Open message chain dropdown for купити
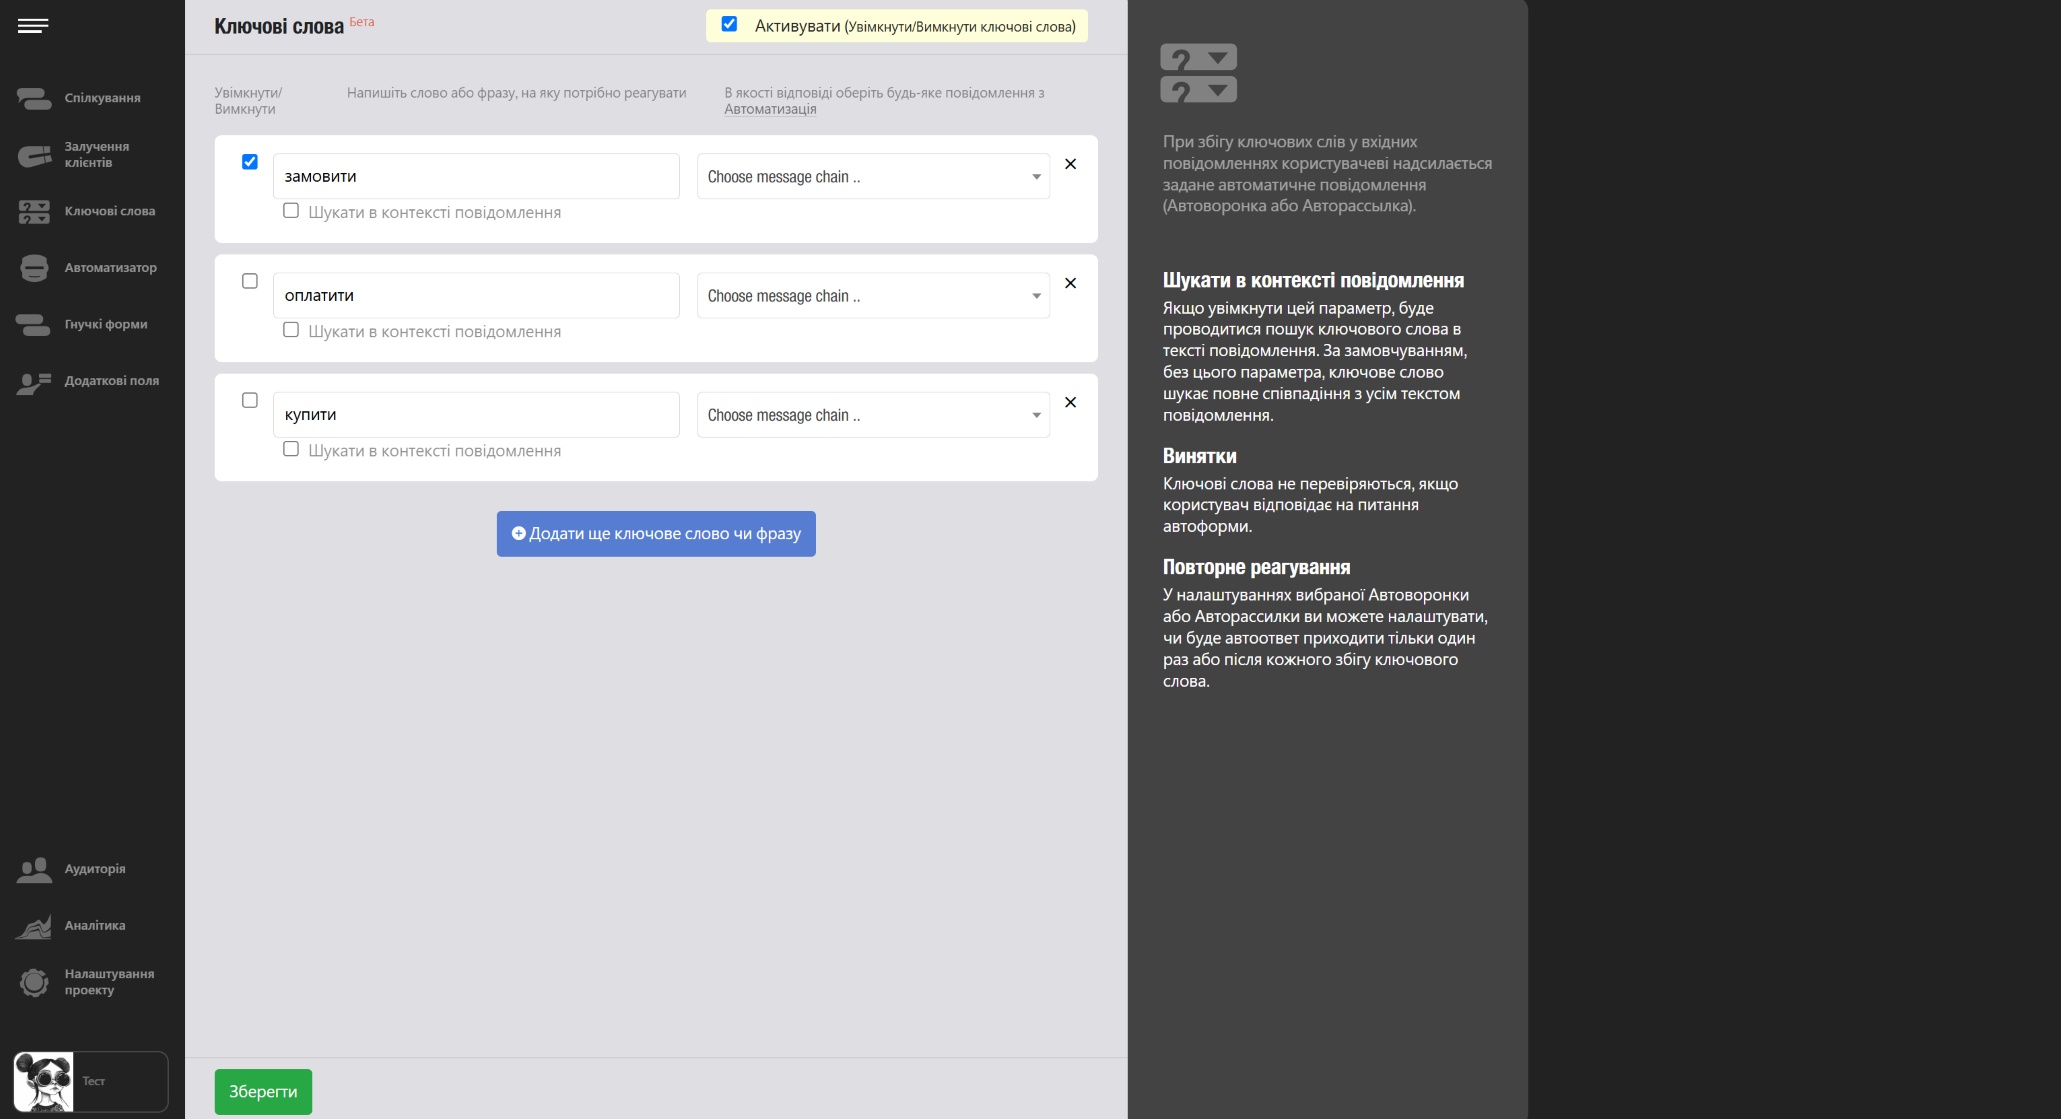The image size is (2061, 1119). point(873,414)
